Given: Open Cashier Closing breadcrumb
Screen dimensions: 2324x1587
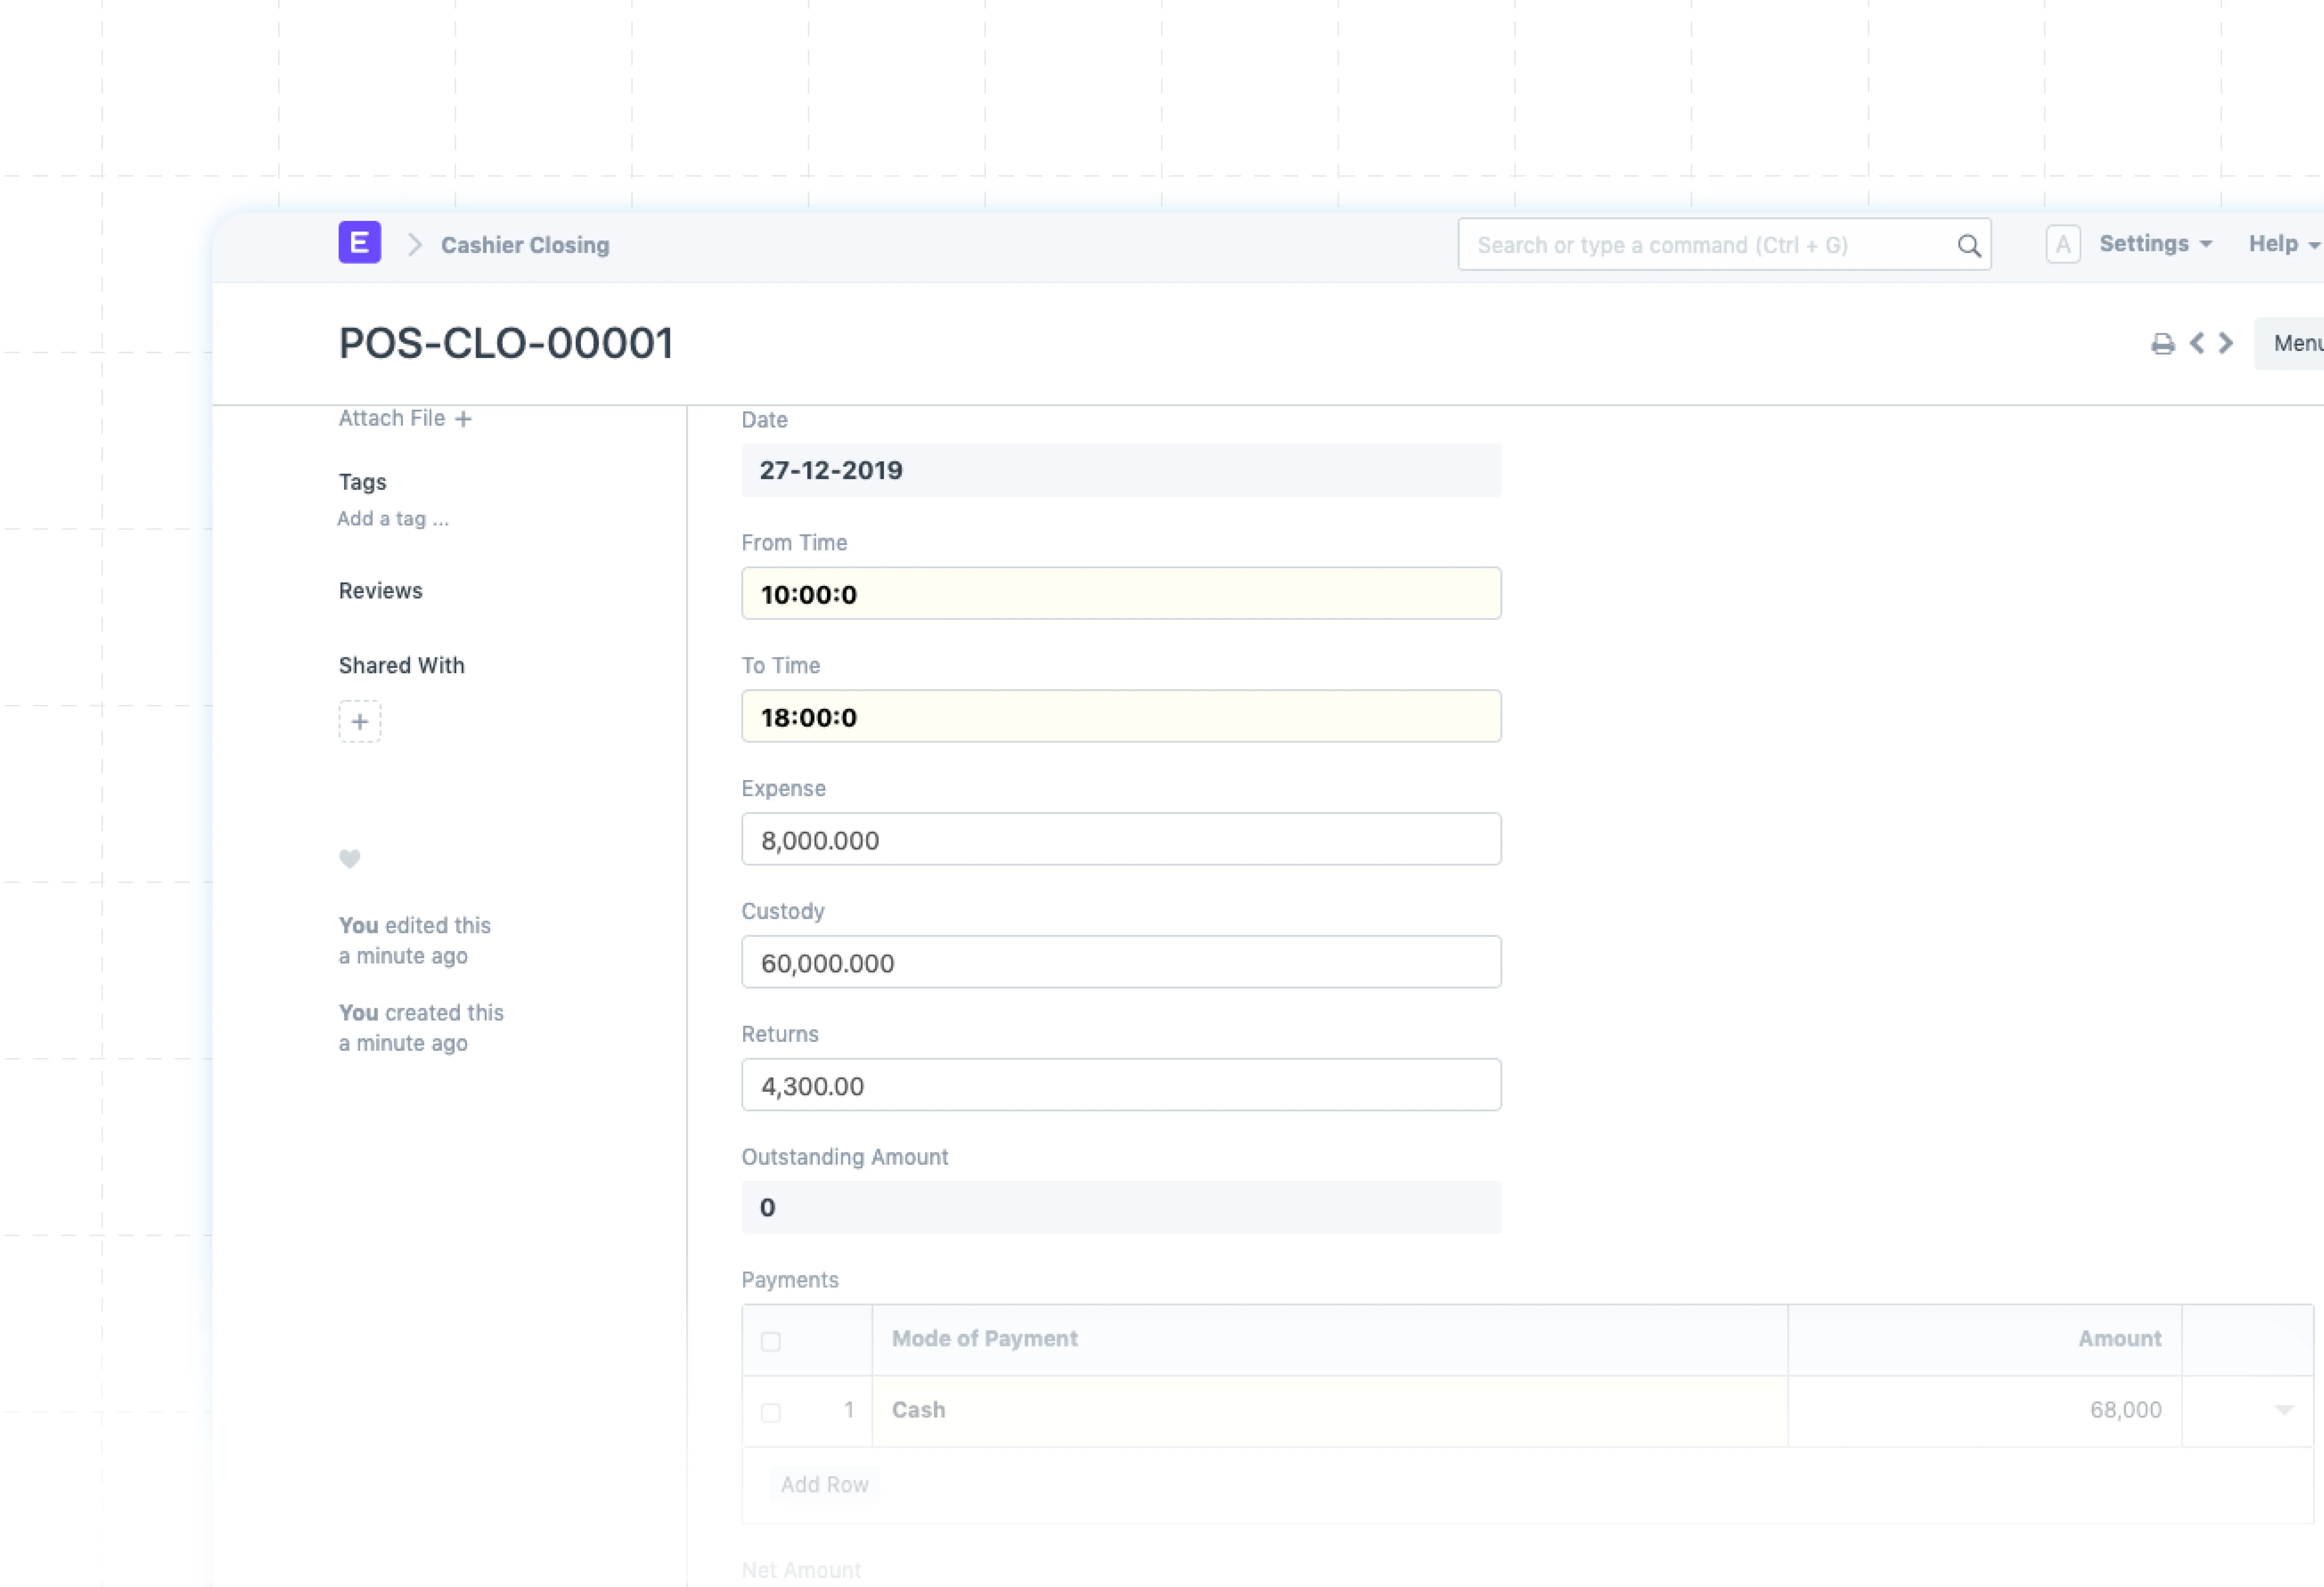Looking at the screenshot, I should pos(525,245).
